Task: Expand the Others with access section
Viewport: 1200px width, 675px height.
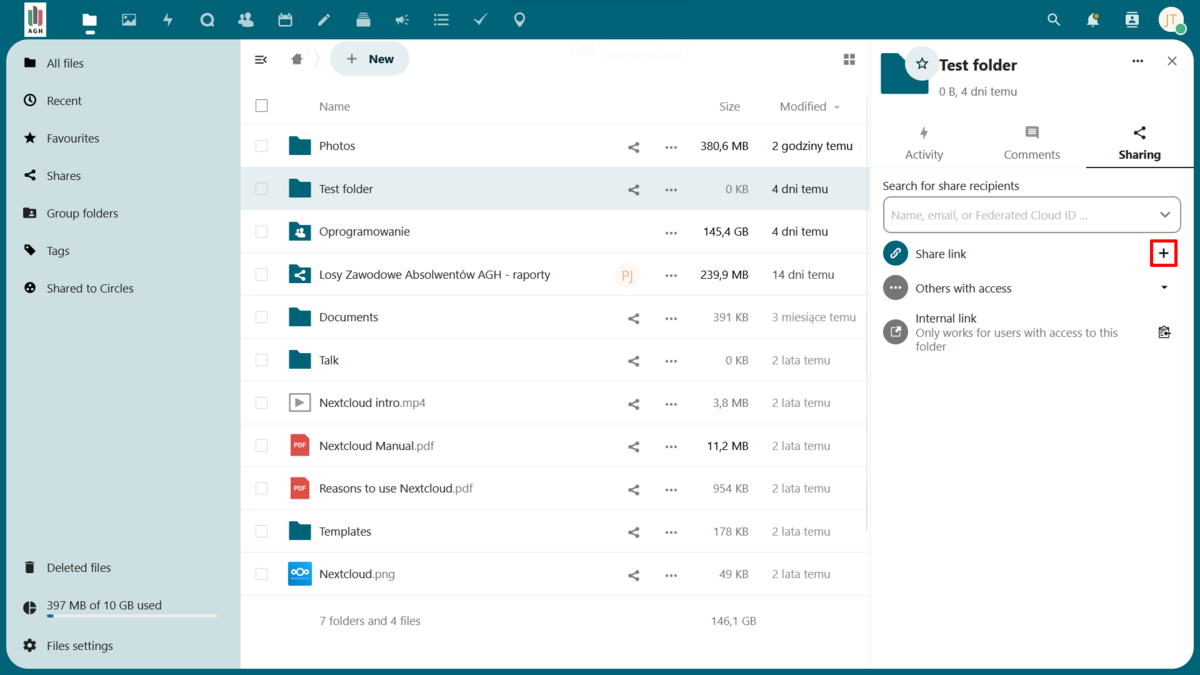Action: click(x=1164, y=288)
